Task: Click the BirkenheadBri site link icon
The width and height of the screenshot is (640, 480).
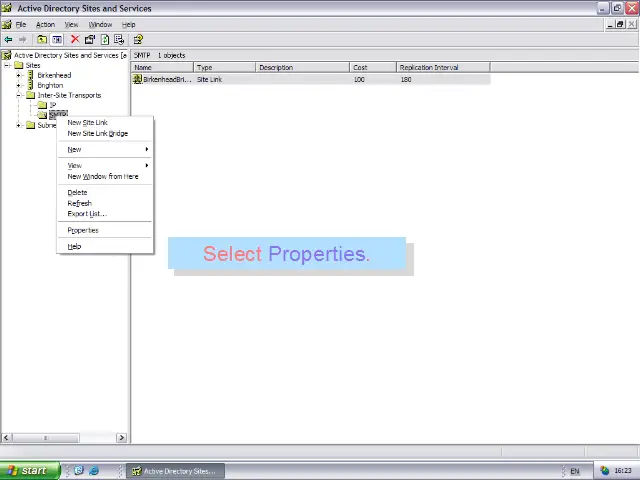Action: click(x=138, y=79)
